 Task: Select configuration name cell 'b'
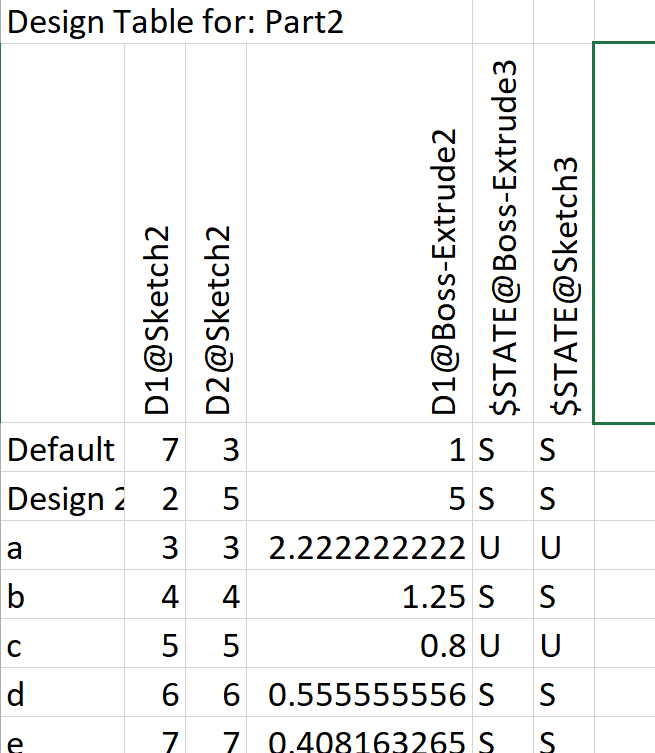(x=62, y=595)
